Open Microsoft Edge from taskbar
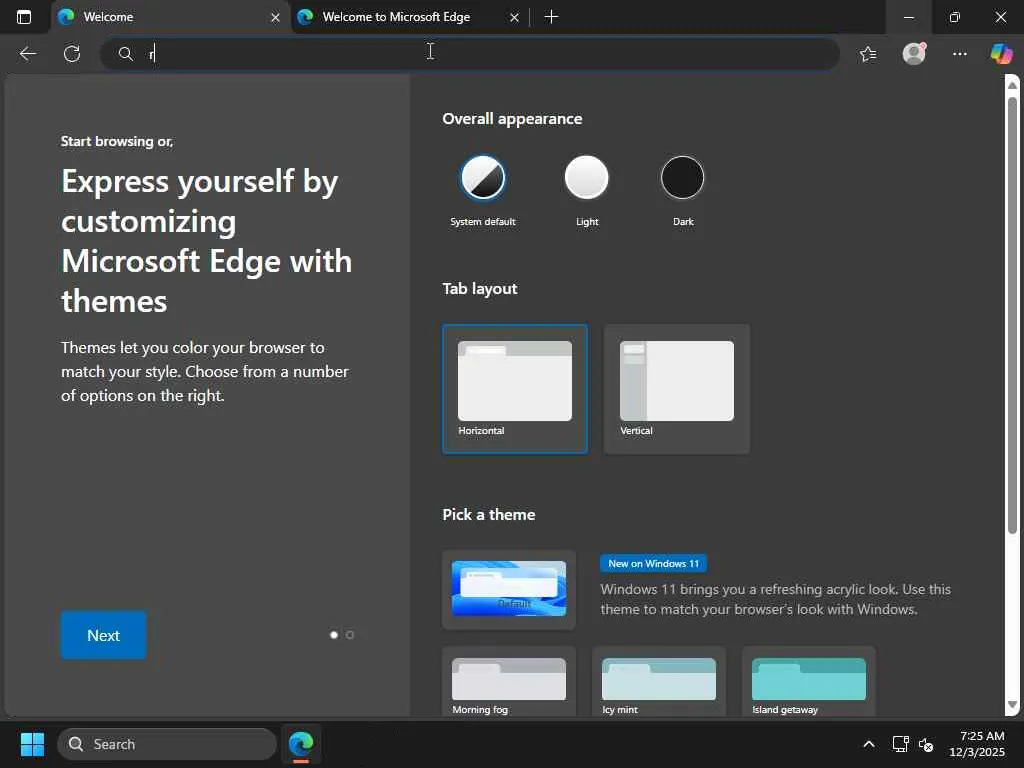Screen dimensions: 1024x768 coord(301,744)
